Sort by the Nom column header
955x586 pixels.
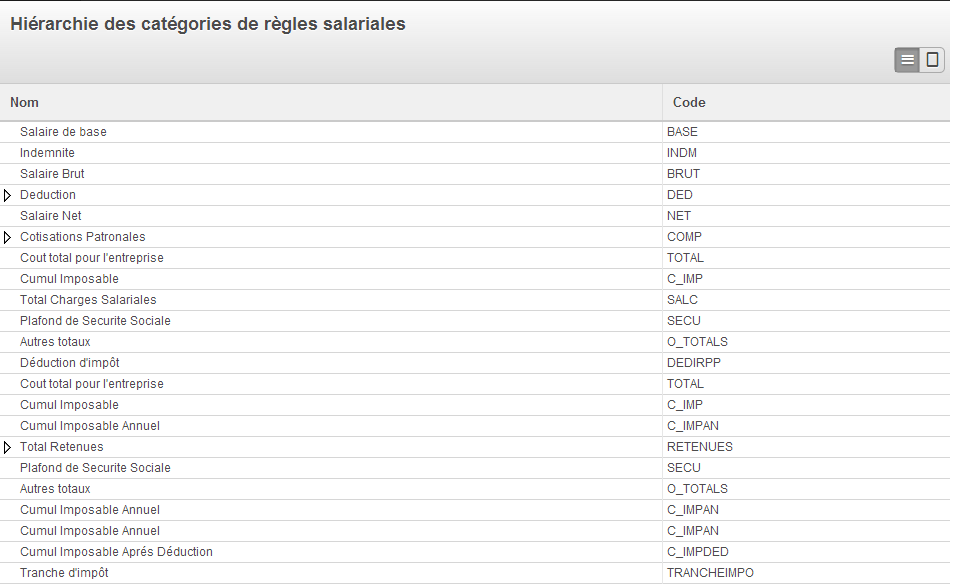[25, 102]
